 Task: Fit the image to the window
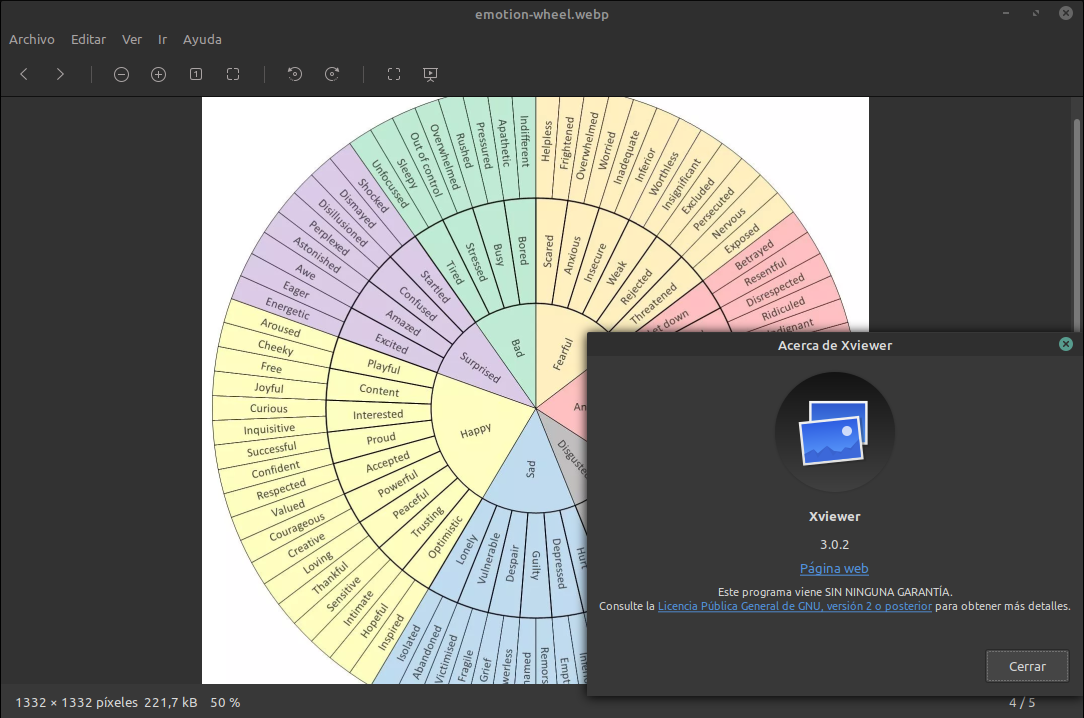(x=233, y=74)
